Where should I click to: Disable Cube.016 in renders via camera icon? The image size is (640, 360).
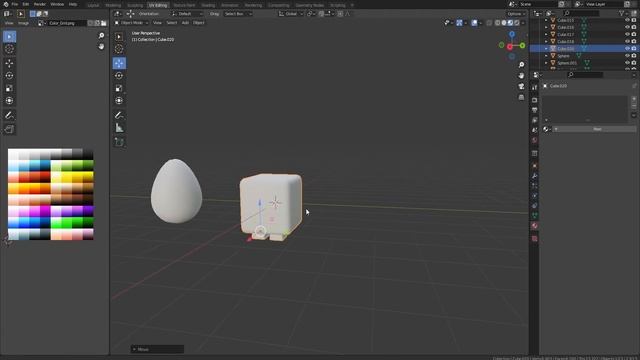coord(634,27)
